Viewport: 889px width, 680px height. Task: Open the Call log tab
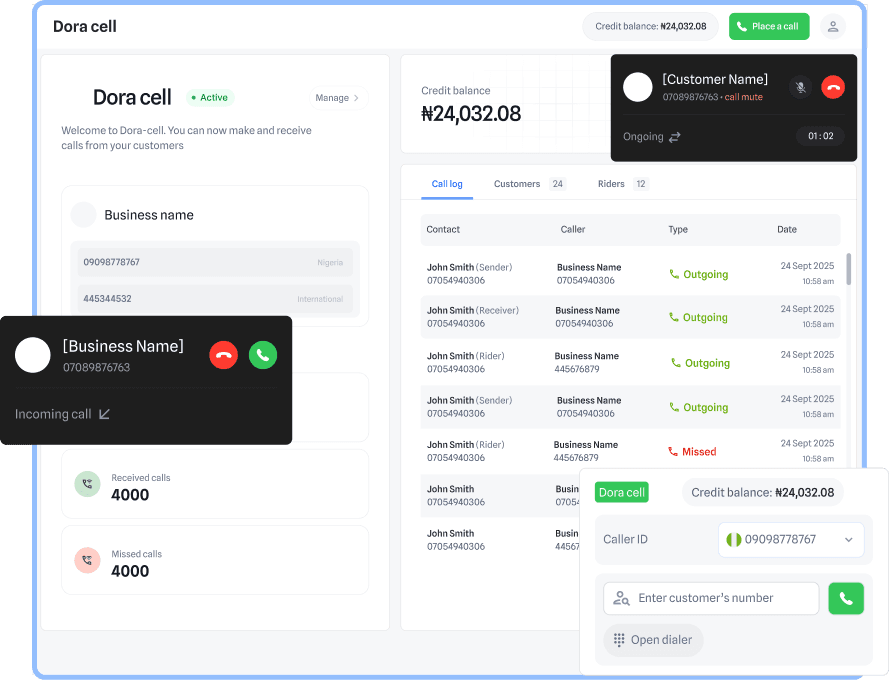tap(447, 184)
